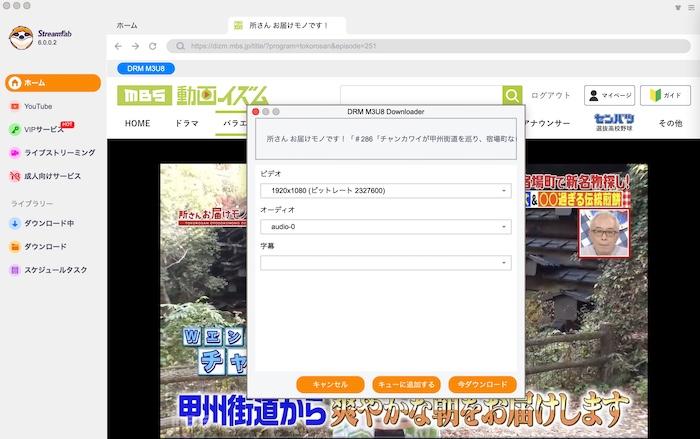Go forward with the browser arrow
The width and height of the screenshot is (700, 439).
coord(135,46)
